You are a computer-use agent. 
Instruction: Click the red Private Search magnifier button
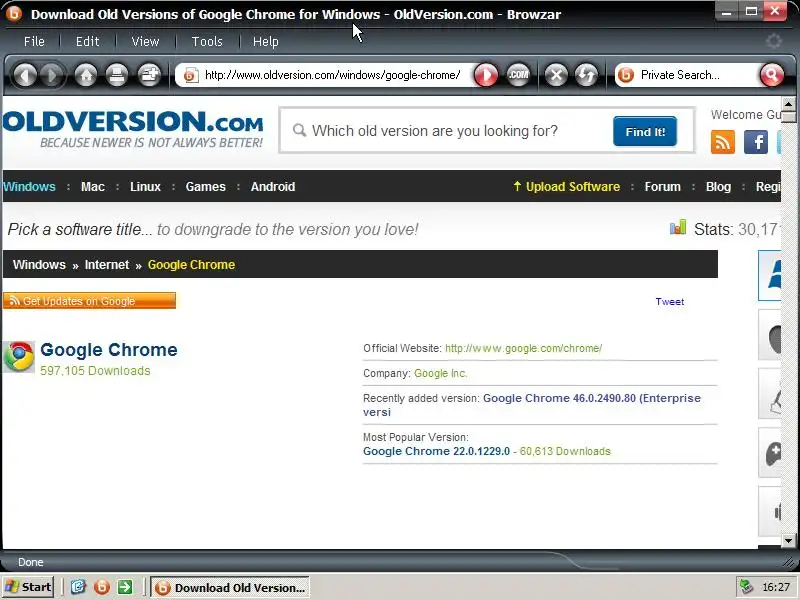(x=771, y=76)
